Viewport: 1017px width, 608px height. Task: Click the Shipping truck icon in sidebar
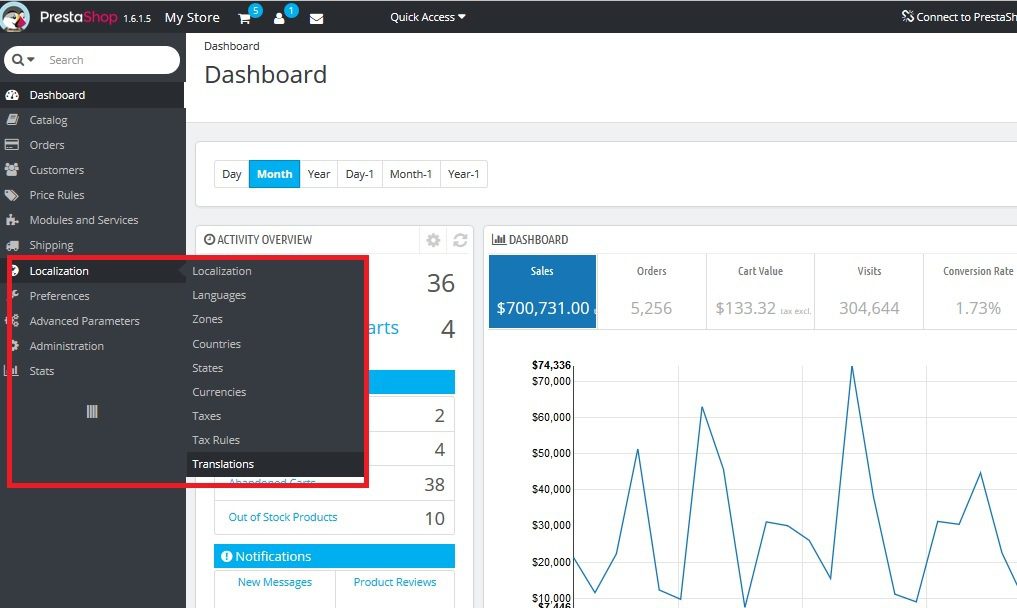coord(12,245)
